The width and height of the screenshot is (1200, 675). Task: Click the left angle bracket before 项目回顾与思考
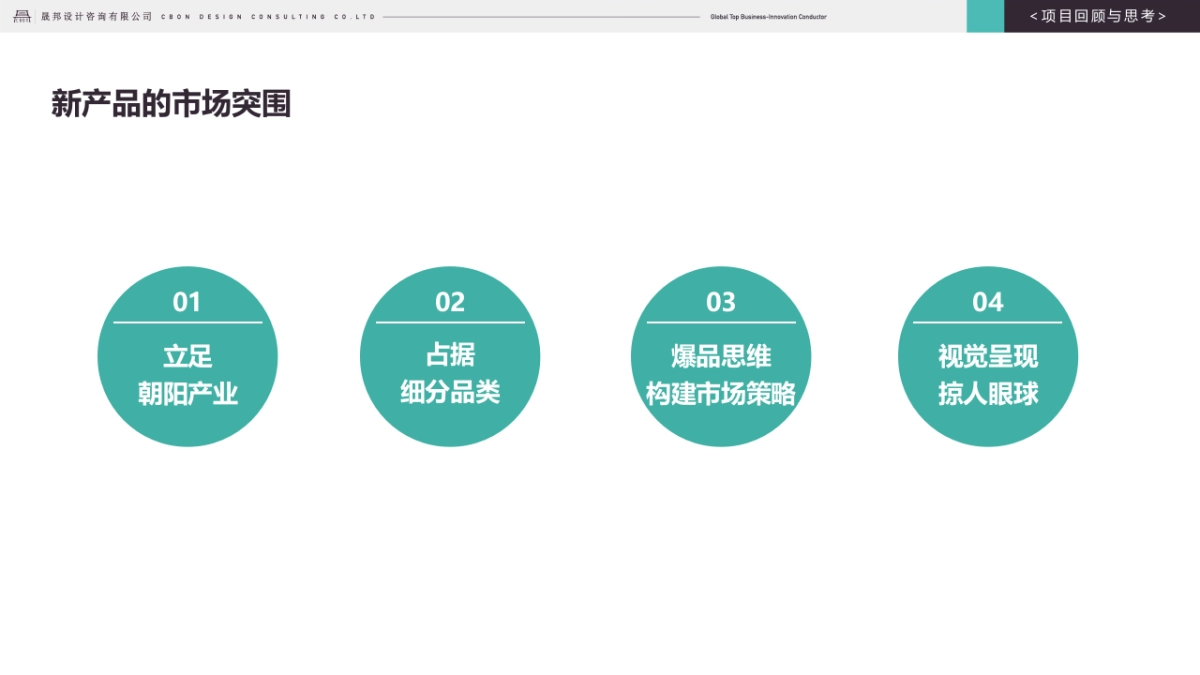tap(1034, 17)
